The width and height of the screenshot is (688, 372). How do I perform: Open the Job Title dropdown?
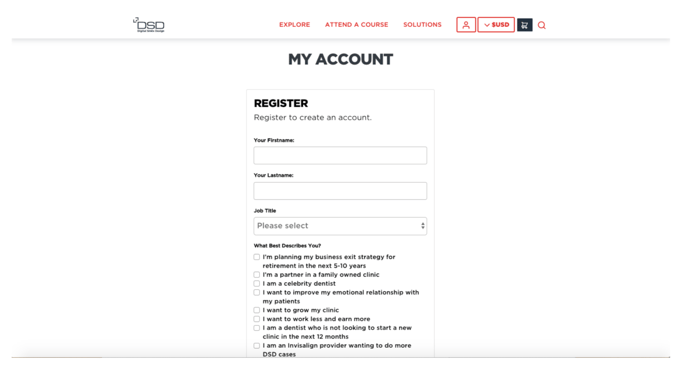point(340,226)
